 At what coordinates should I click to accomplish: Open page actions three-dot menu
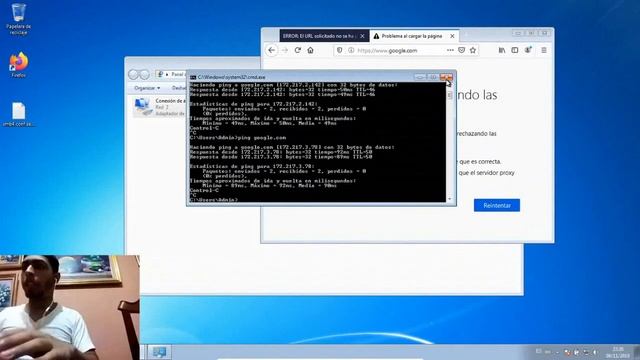[450, 50]
